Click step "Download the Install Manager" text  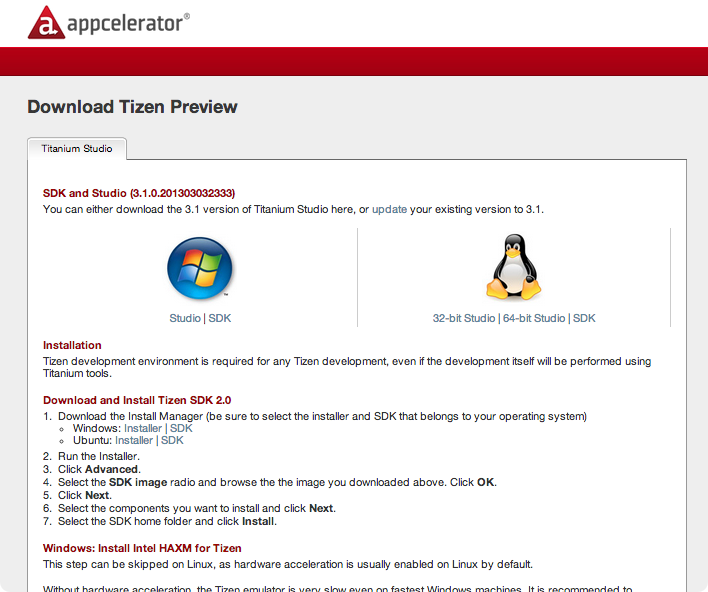[x=322, y=416]
